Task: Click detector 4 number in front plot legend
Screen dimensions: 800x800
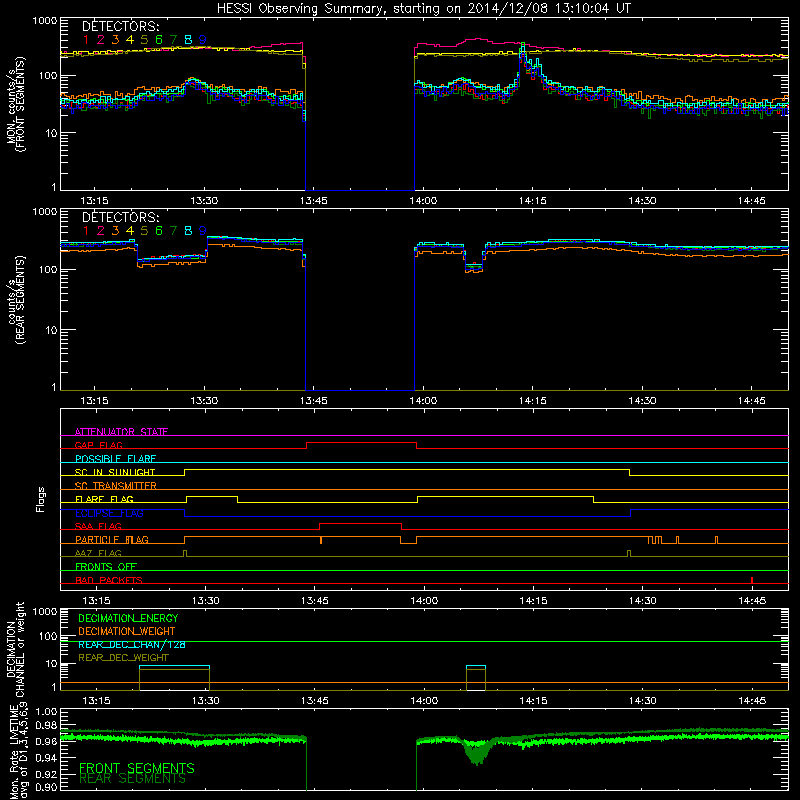Action: point(130,40)
